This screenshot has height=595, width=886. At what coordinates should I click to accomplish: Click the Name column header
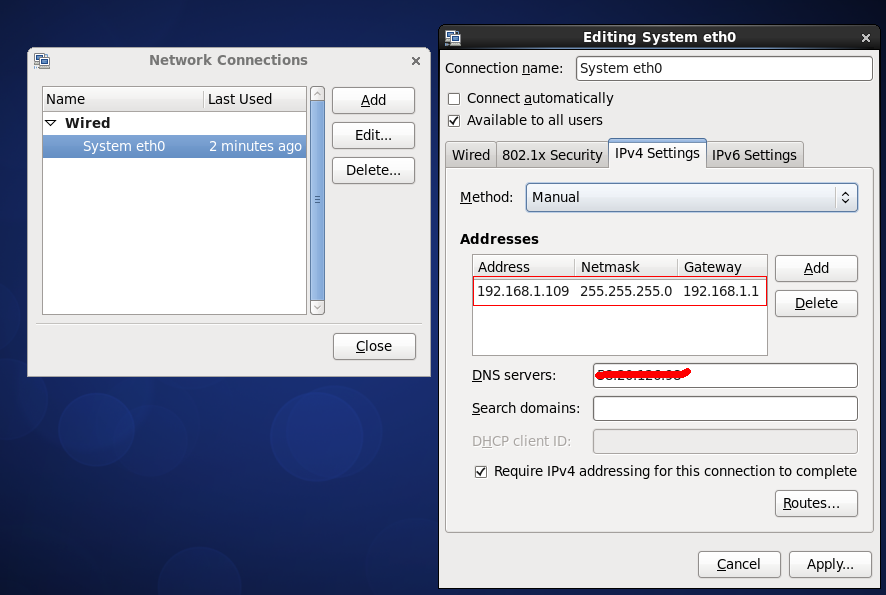click(x=123, y=99)
